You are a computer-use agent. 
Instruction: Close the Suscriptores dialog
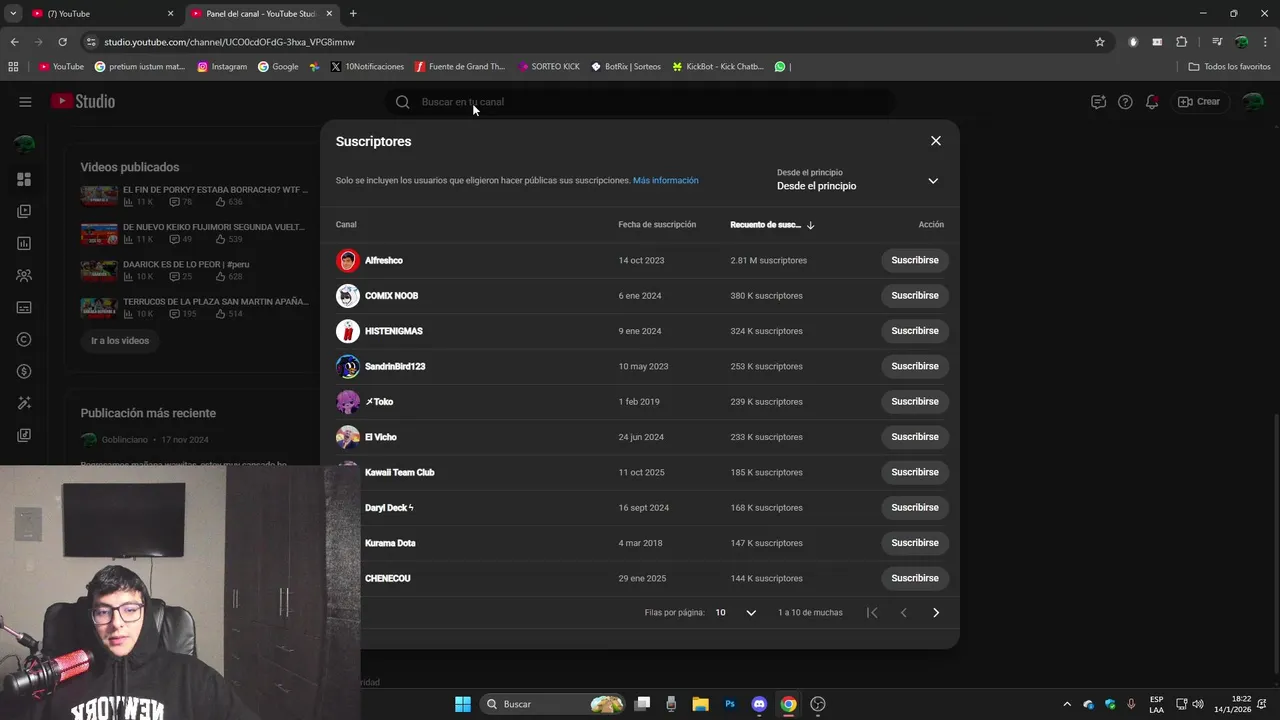pyautogui.click(x=936, y=141)
